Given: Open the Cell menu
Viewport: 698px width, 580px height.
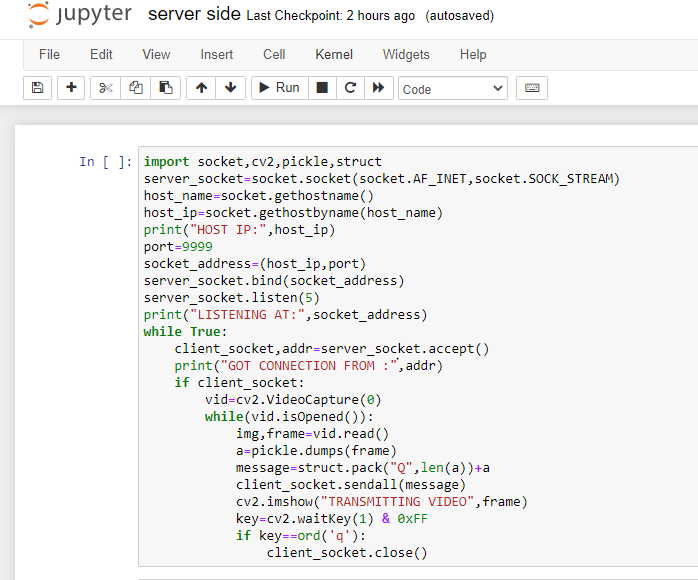Looking at the screenshot, I should pos(274,54).
